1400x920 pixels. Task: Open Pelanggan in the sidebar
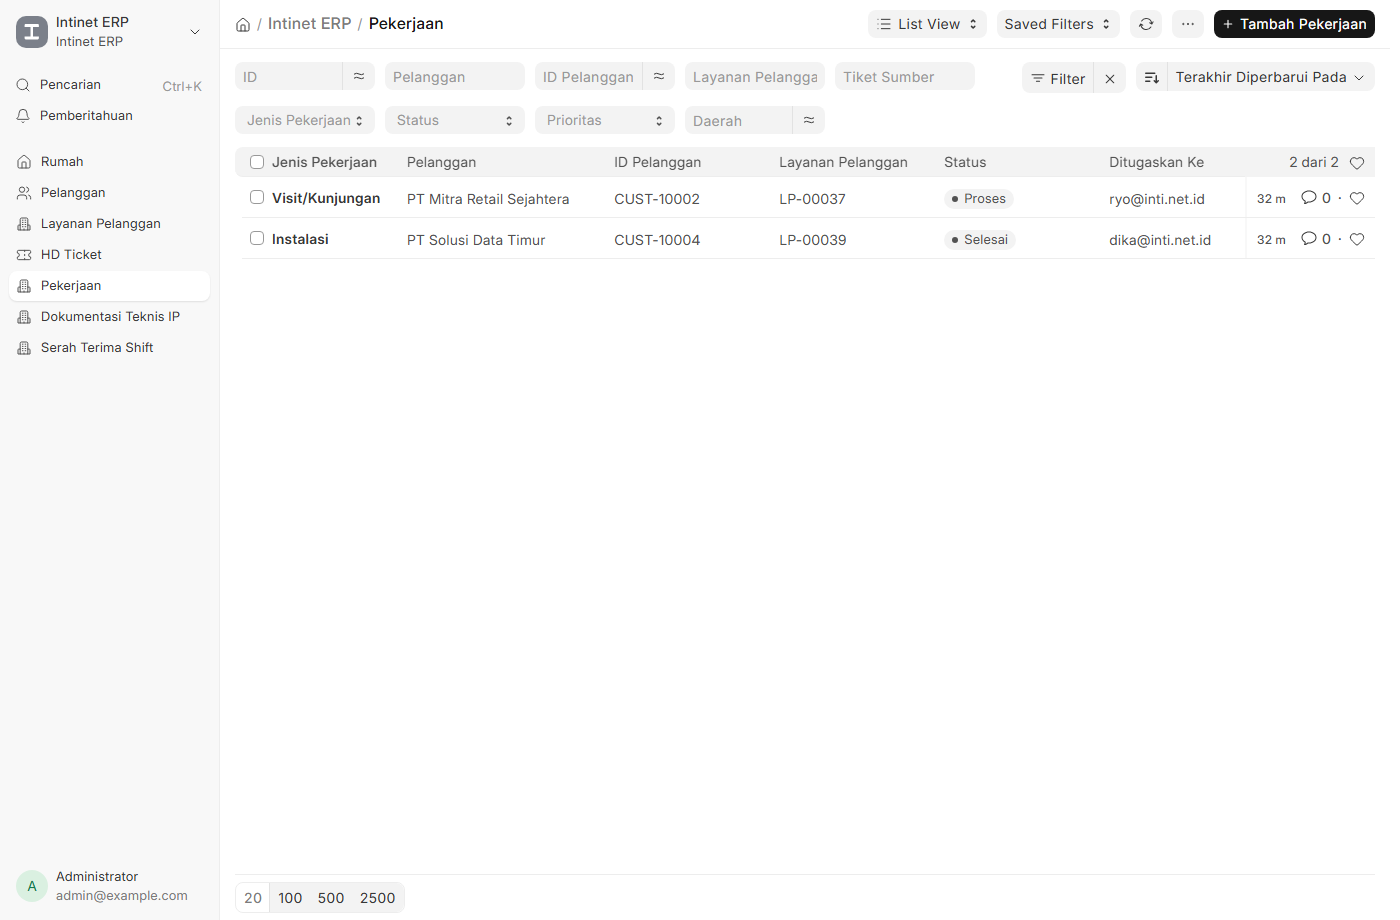109,193
